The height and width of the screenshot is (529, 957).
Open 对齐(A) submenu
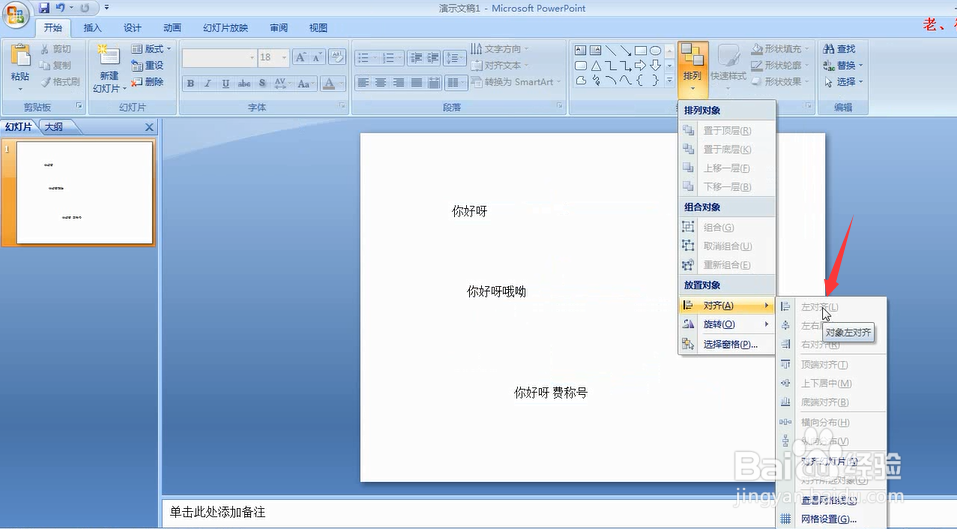(726, 305)
